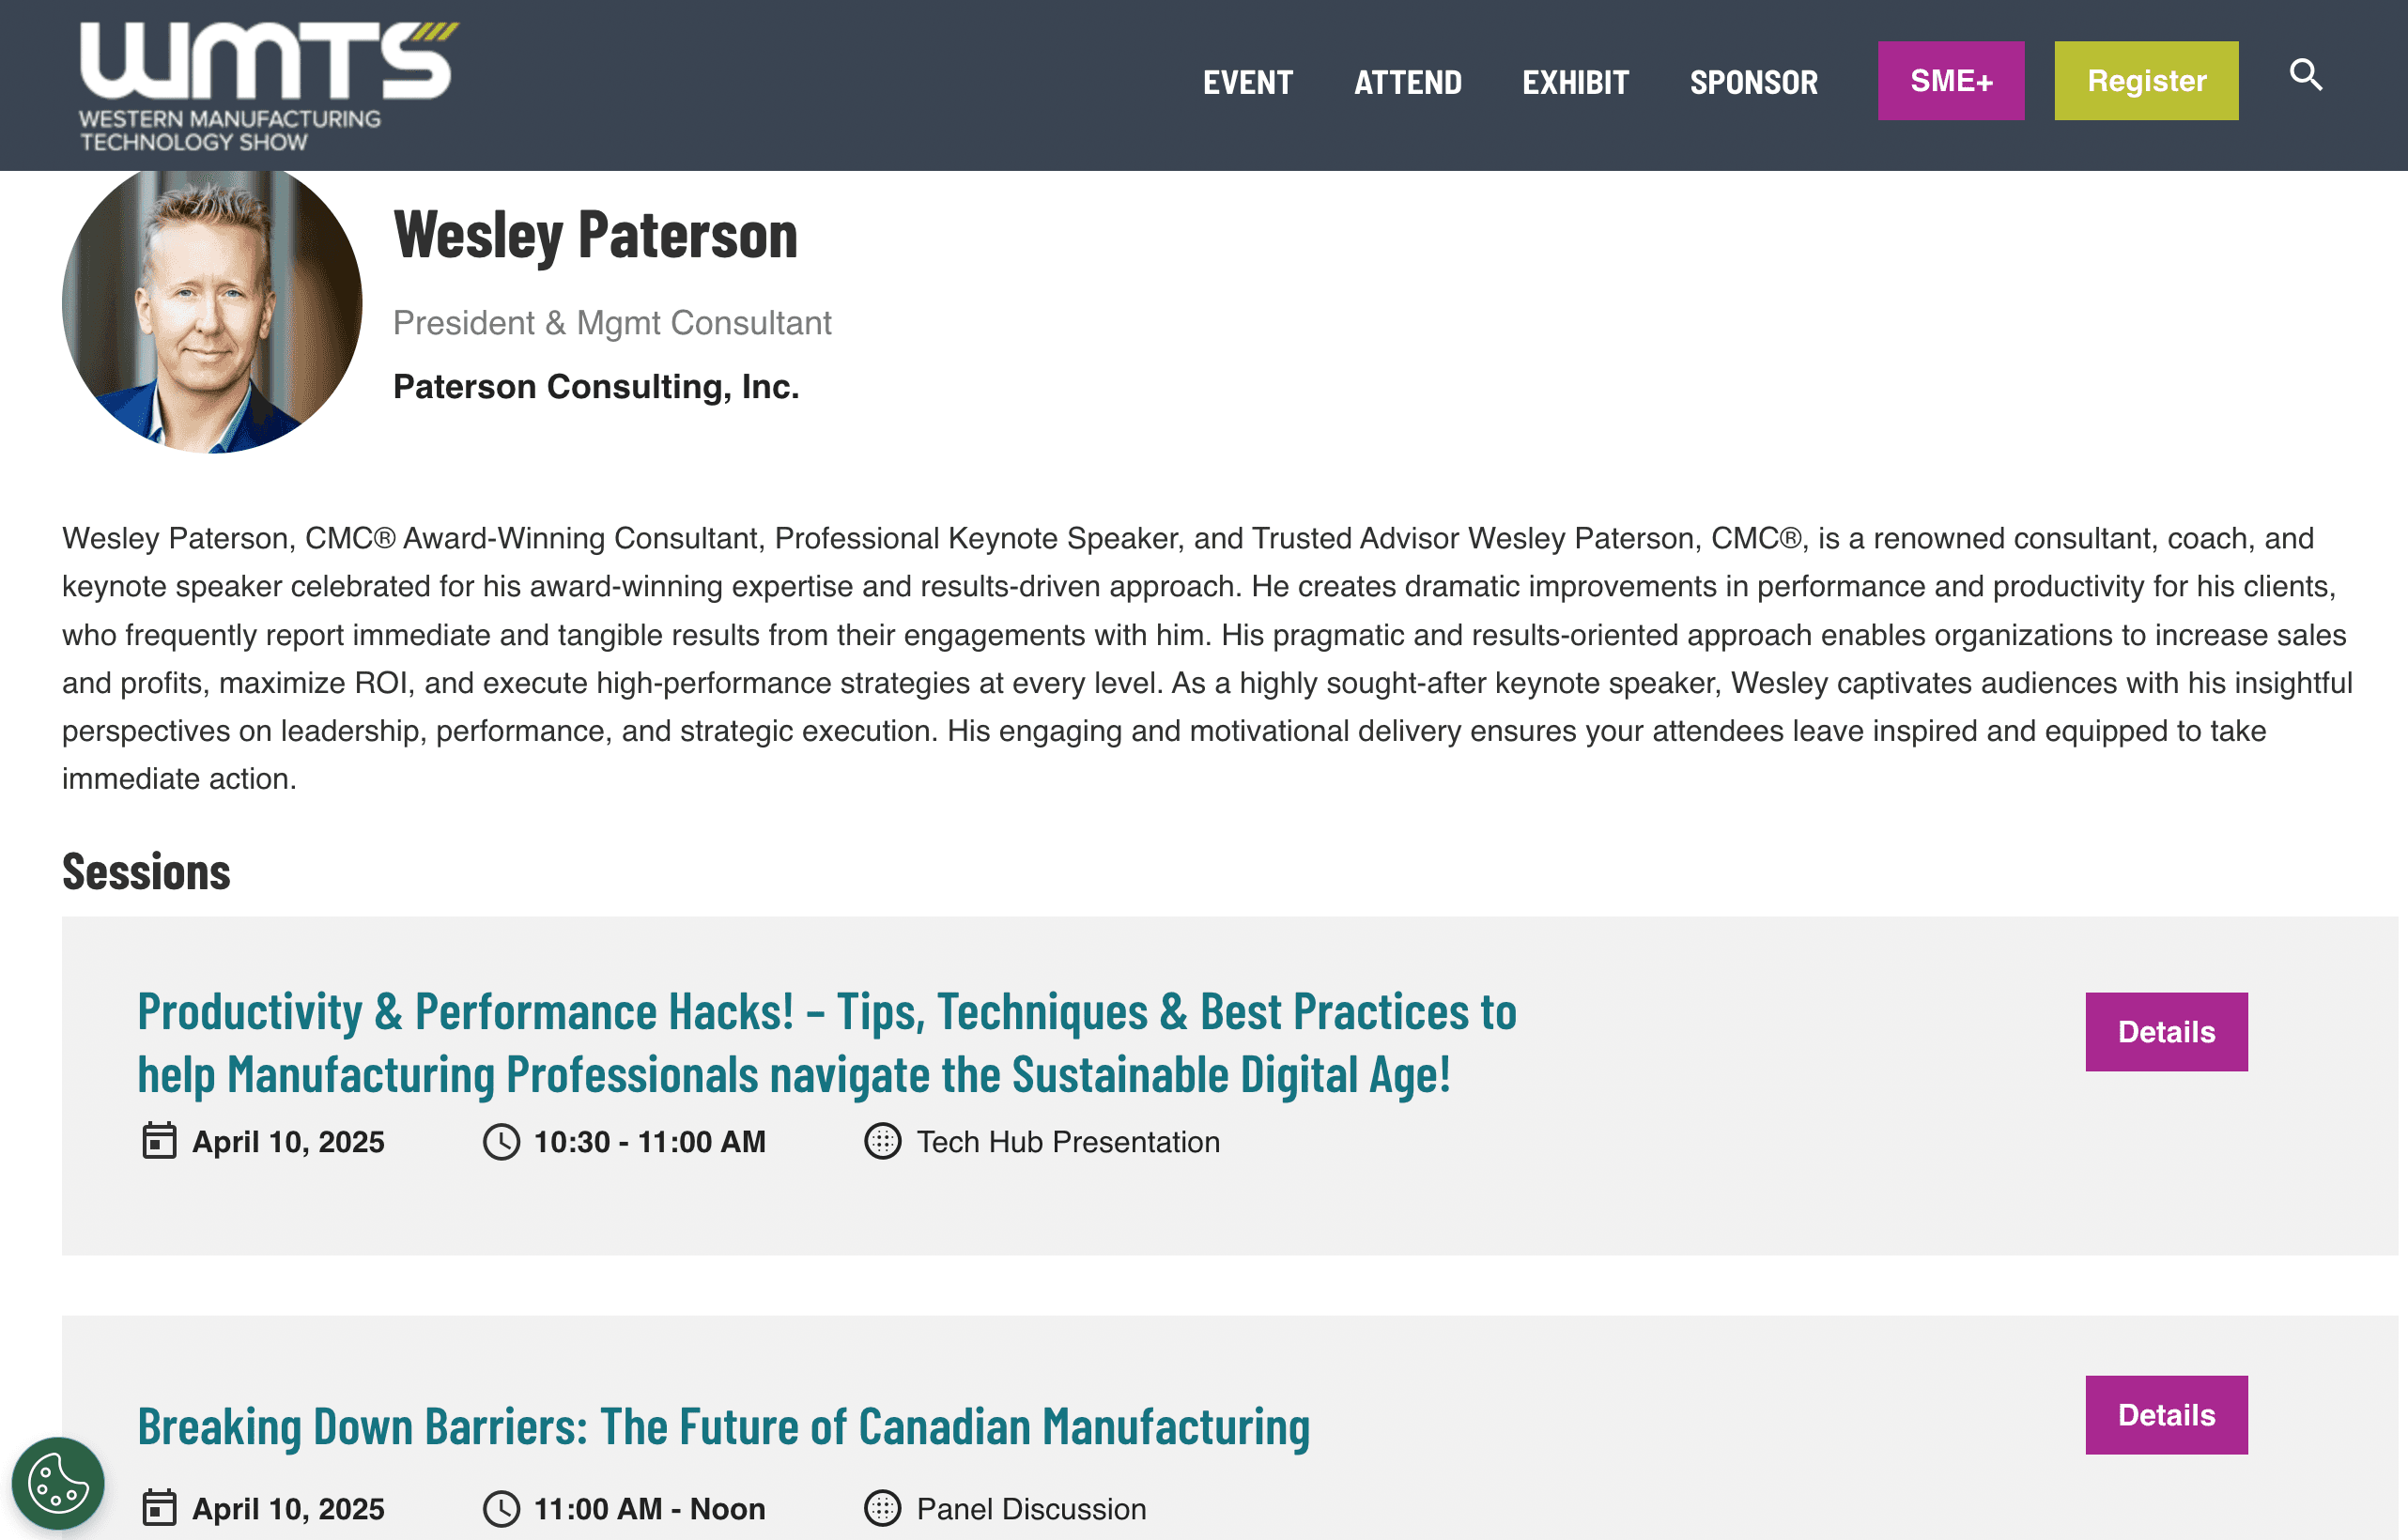
Task: Open Breaking Down Barriers session title link
Action: pyautogui.click(x=723, y=1426)
